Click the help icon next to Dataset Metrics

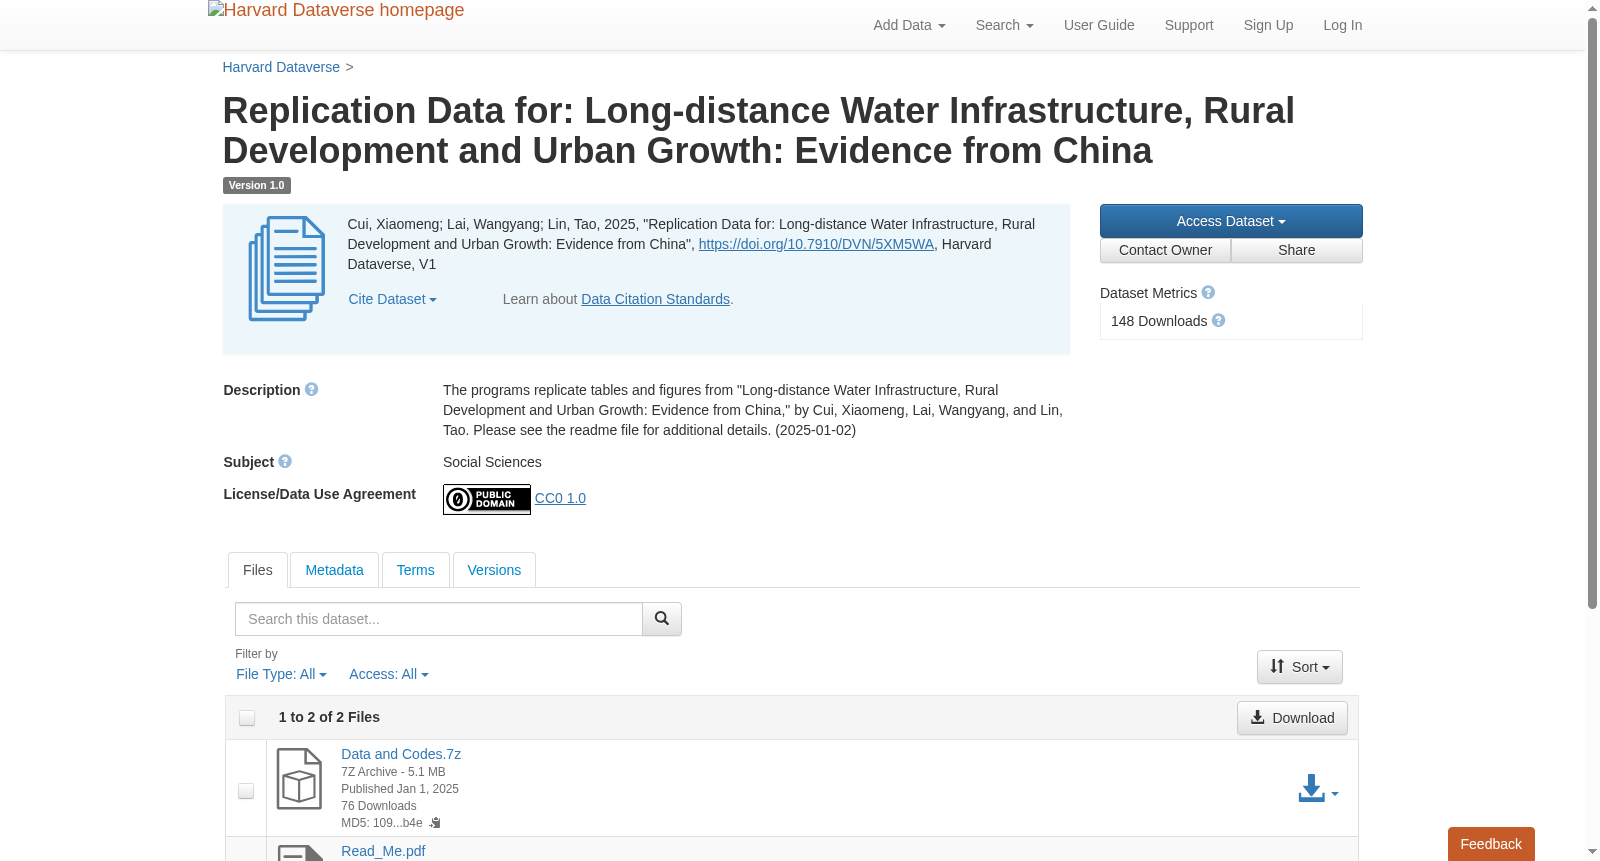point(1208,293)
